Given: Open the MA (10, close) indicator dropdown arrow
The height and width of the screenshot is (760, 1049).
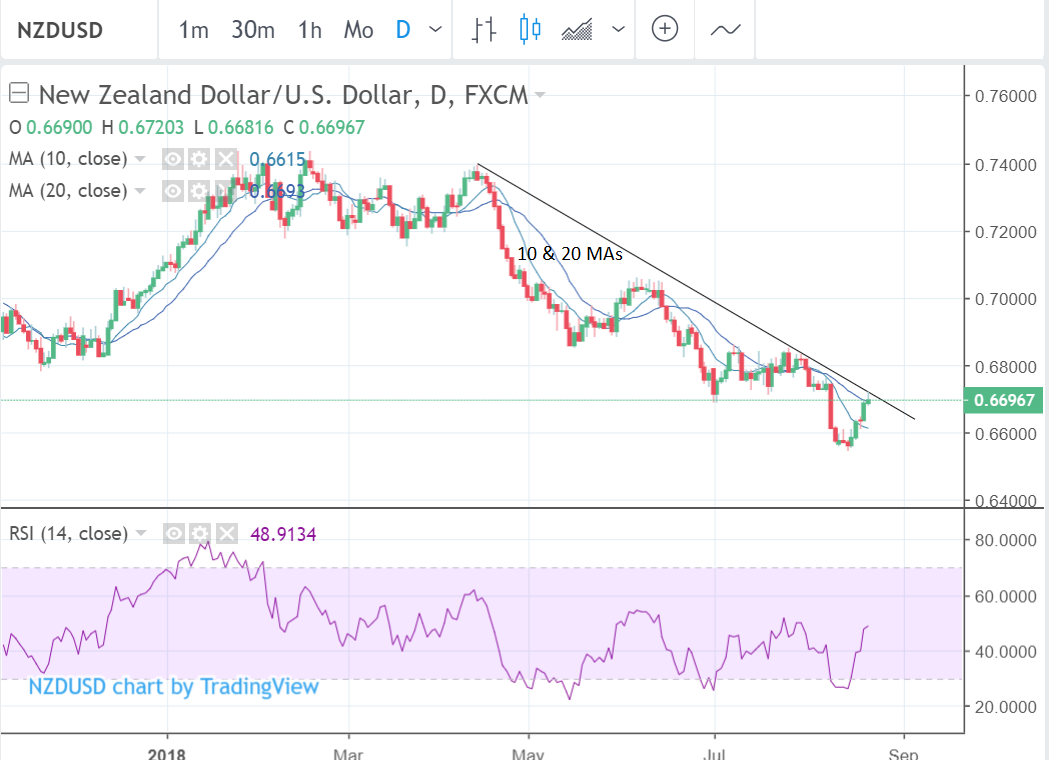Looking at the screenshot, I should coord(141,159).
